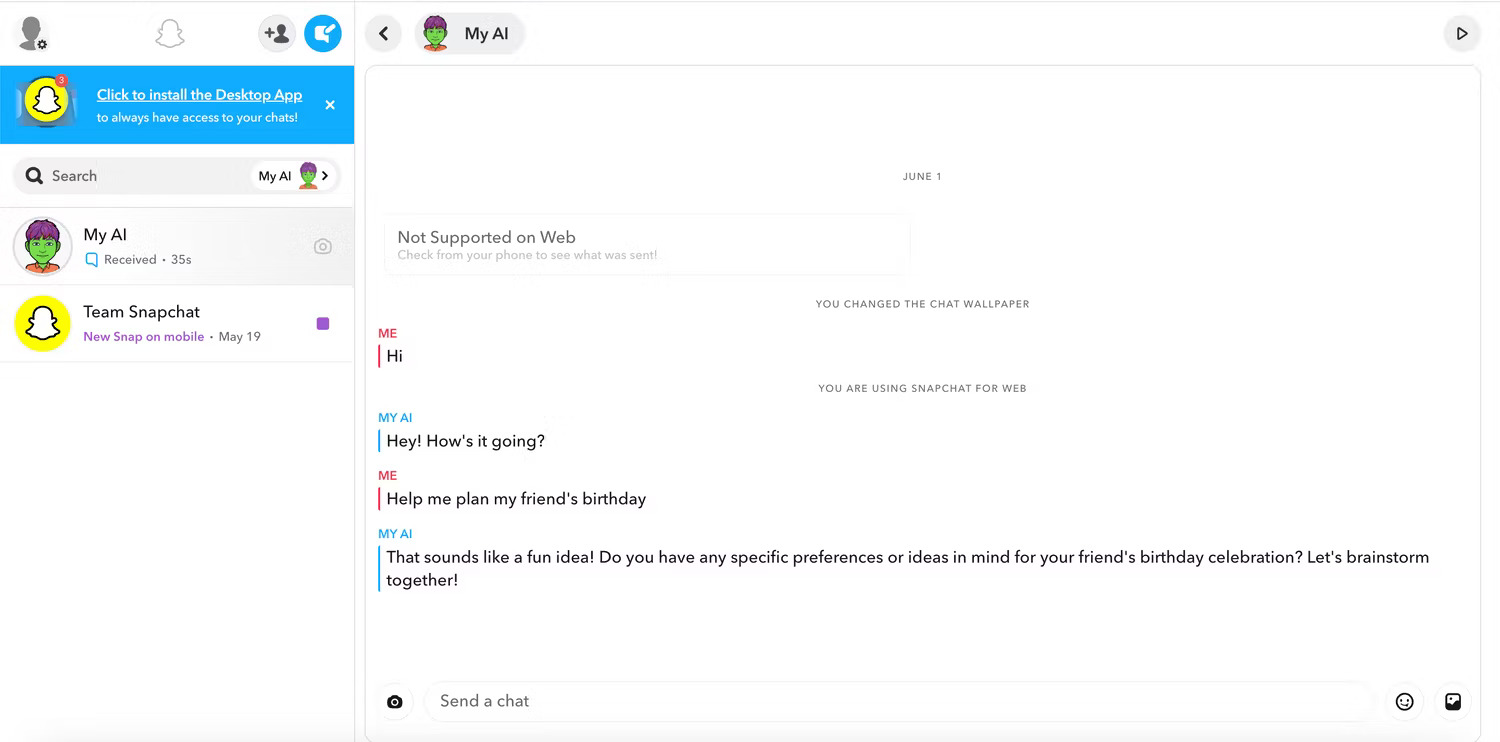Open the search magnifying glass icon

coord(35,176)
